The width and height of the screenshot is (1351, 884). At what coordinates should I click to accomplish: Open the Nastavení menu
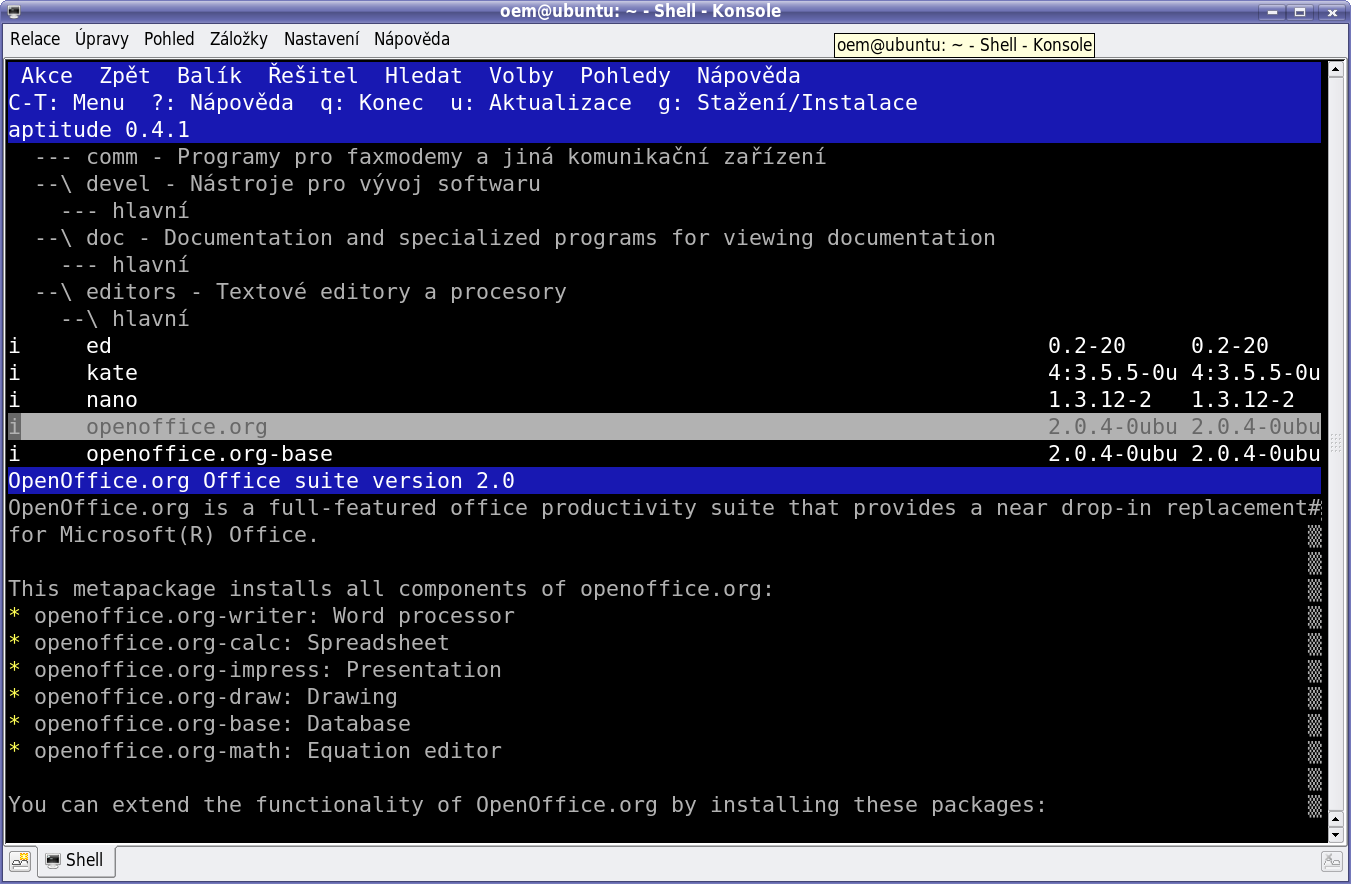pyautogui.click(x=321, y=39)
